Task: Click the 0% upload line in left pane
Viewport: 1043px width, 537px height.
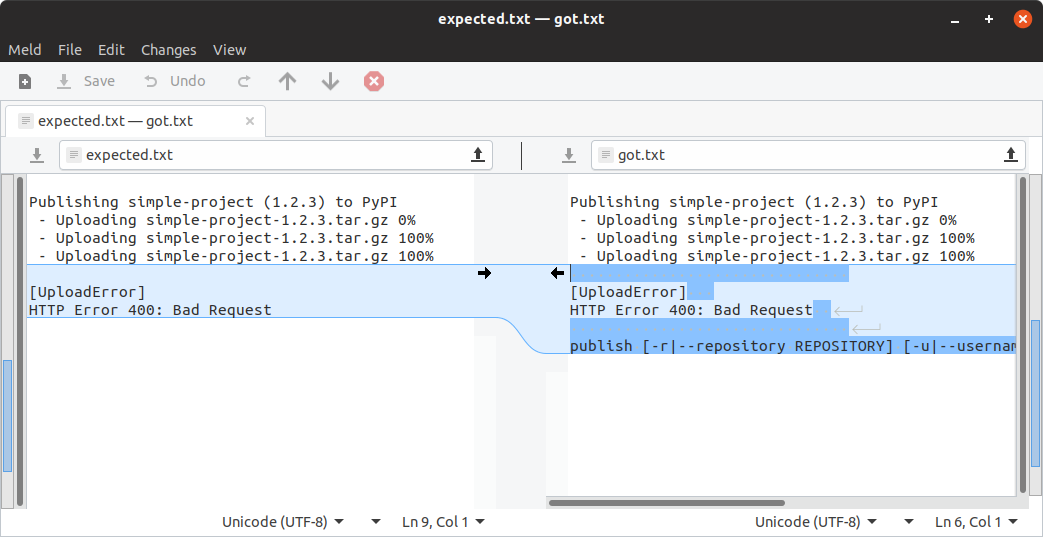Action: click(x=227, y=220)
